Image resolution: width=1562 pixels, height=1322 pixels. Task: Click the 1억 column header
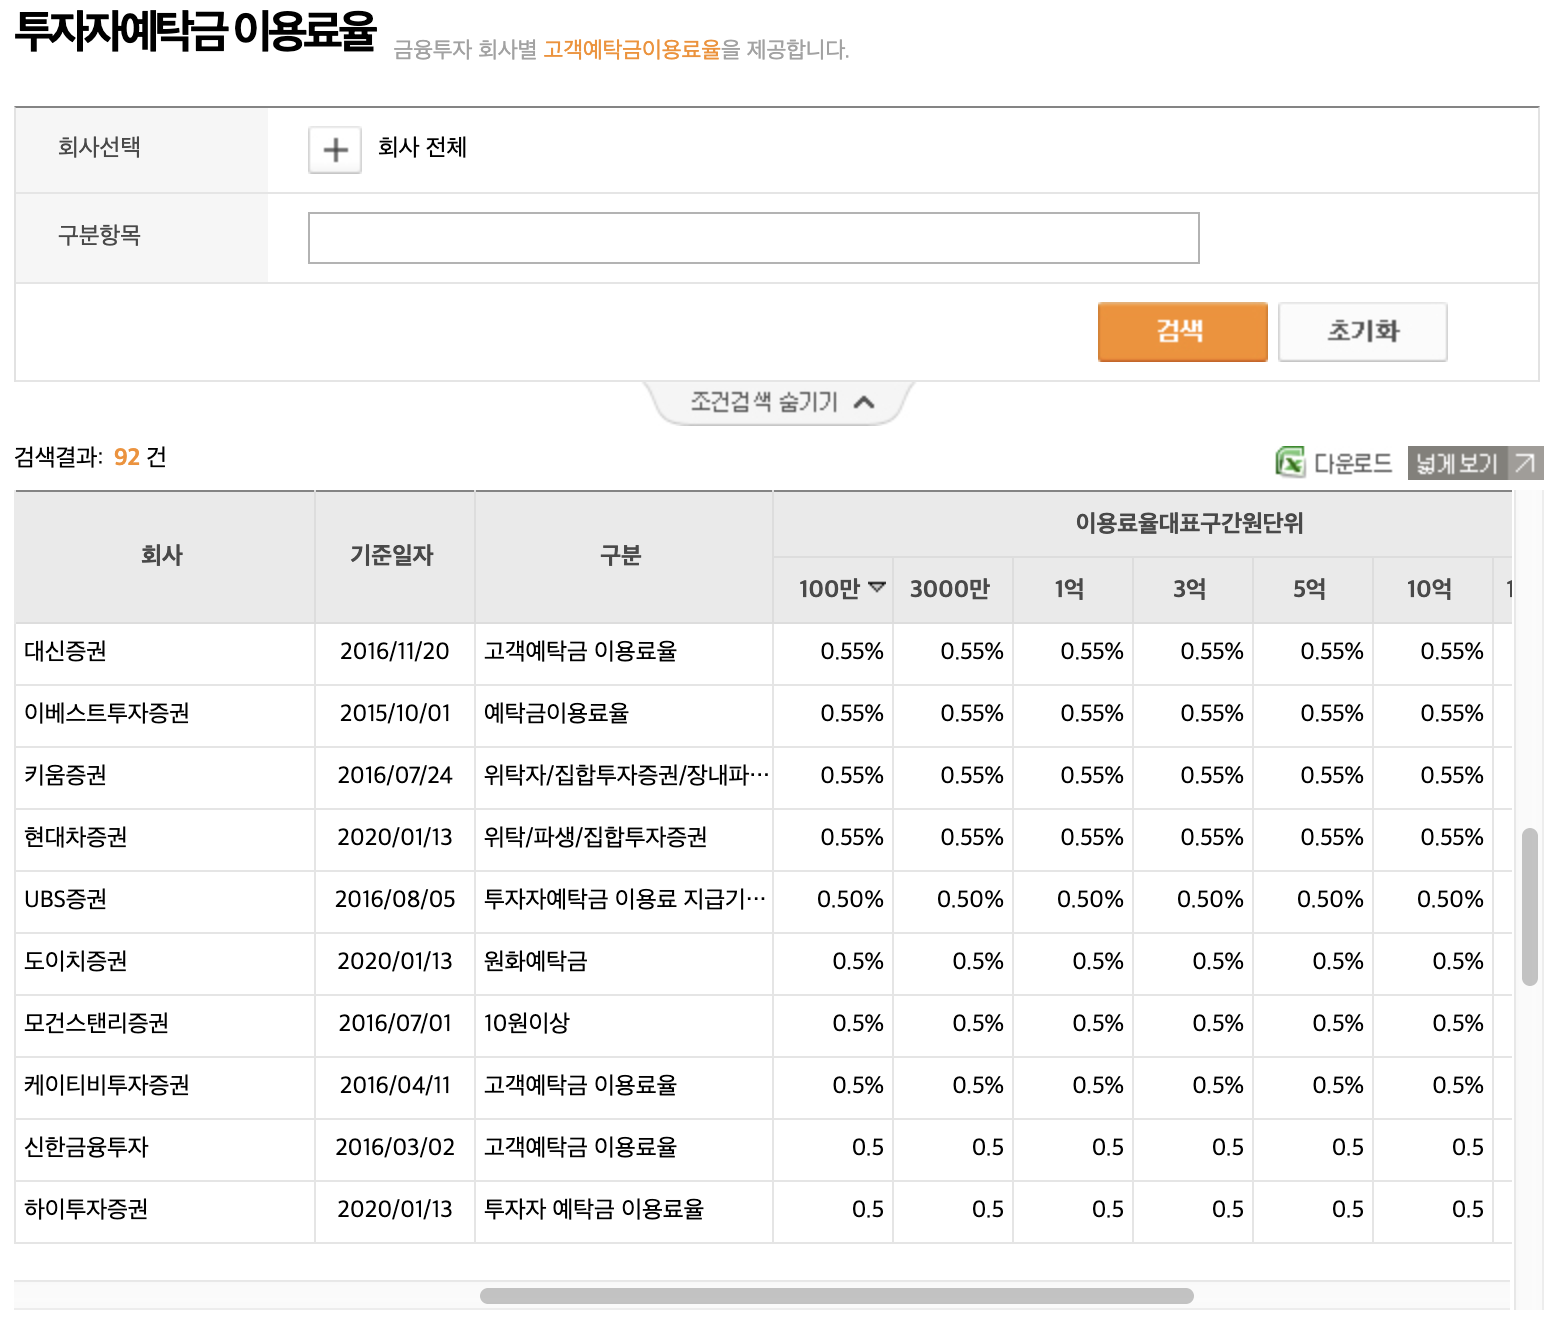click(1072, 589)
